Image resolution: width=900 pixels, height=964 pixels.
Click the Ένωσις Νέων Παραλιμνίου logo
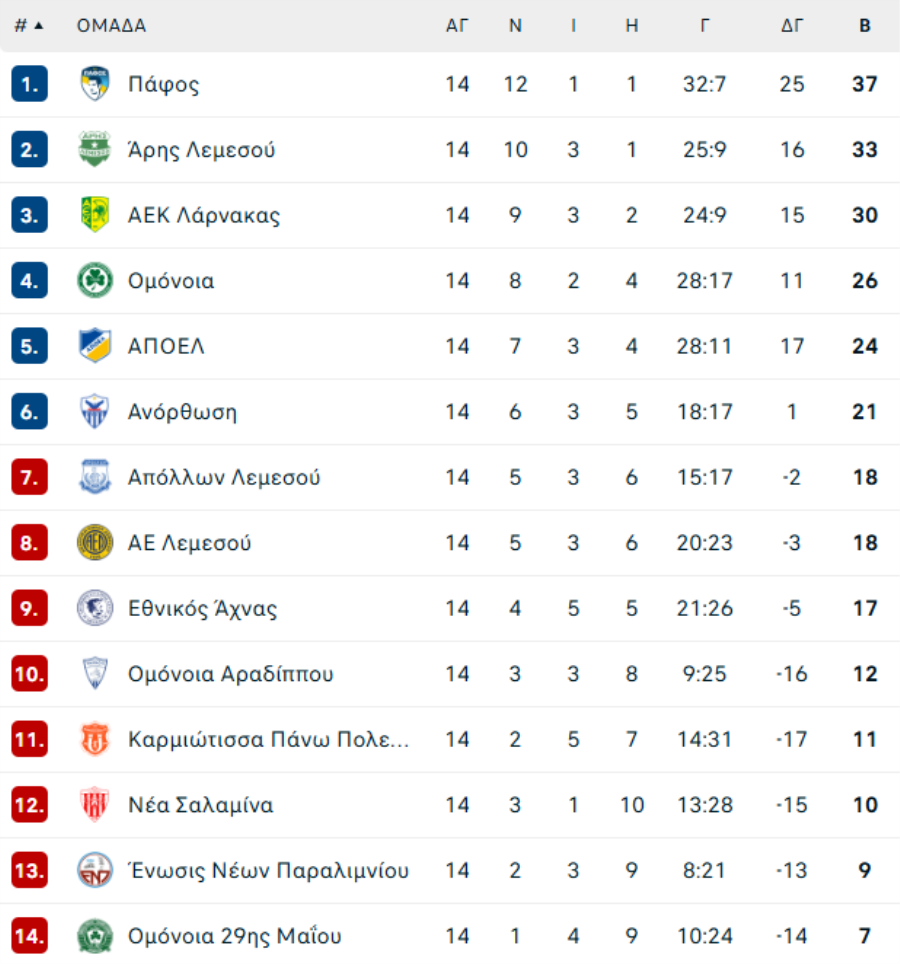click(95, 870)
